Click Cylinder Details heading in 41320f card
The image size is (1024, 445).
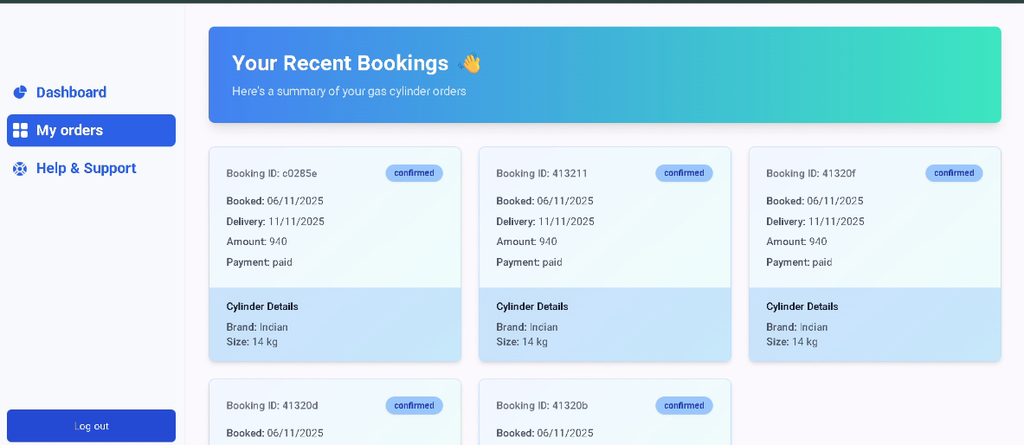(x=802, y=306)
